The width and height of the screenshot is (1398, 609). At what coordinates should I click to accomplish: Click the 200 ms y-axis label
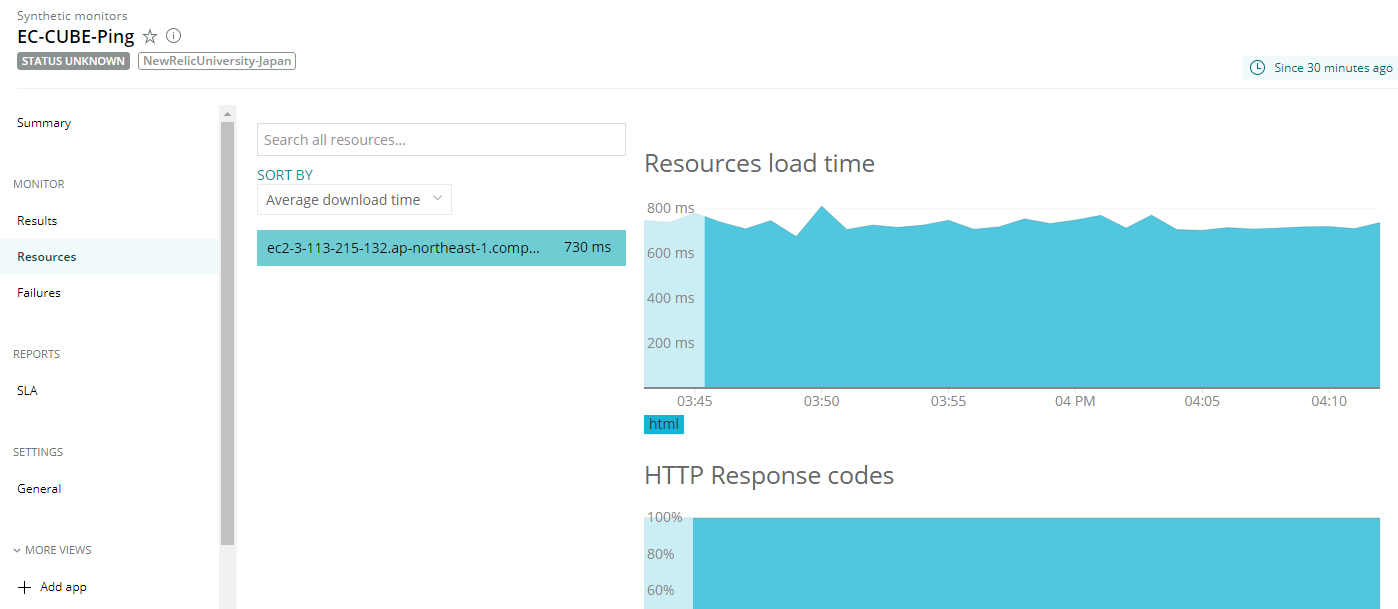(x=670, y=343)
